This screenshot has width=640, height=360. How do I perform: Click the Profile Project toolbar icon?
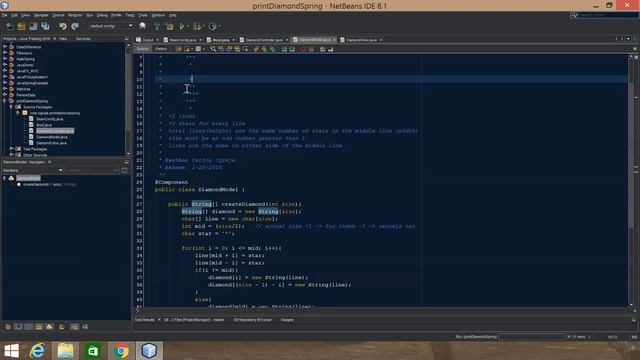tap(212, 27)
